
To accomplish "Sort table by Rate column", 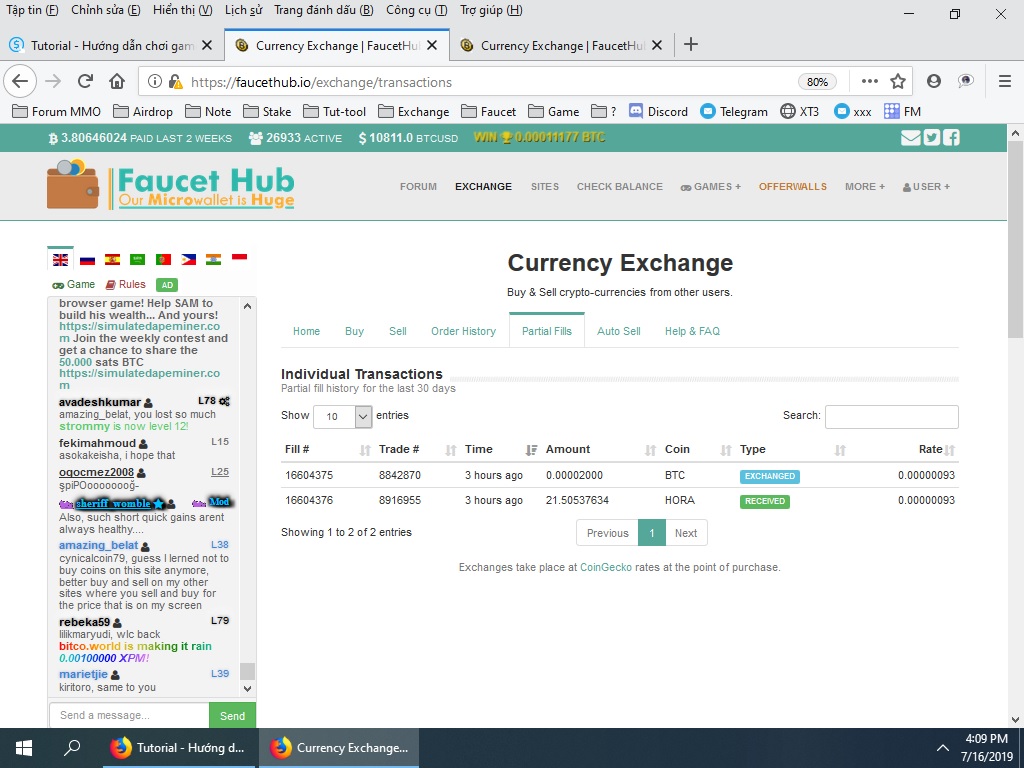I will (904, 449).
